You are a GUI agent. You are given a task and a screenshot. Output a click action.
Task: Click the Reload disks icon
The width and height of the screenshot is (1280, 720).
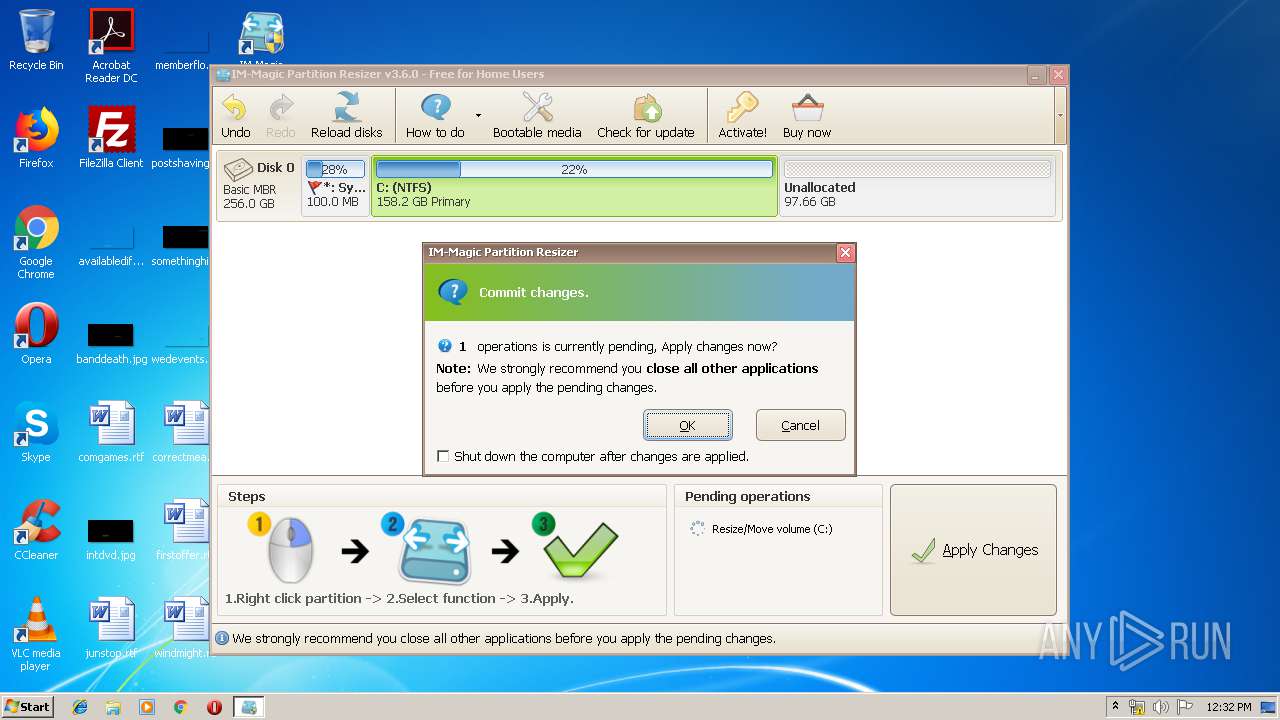pyautogui.click(x=346, y=109)
